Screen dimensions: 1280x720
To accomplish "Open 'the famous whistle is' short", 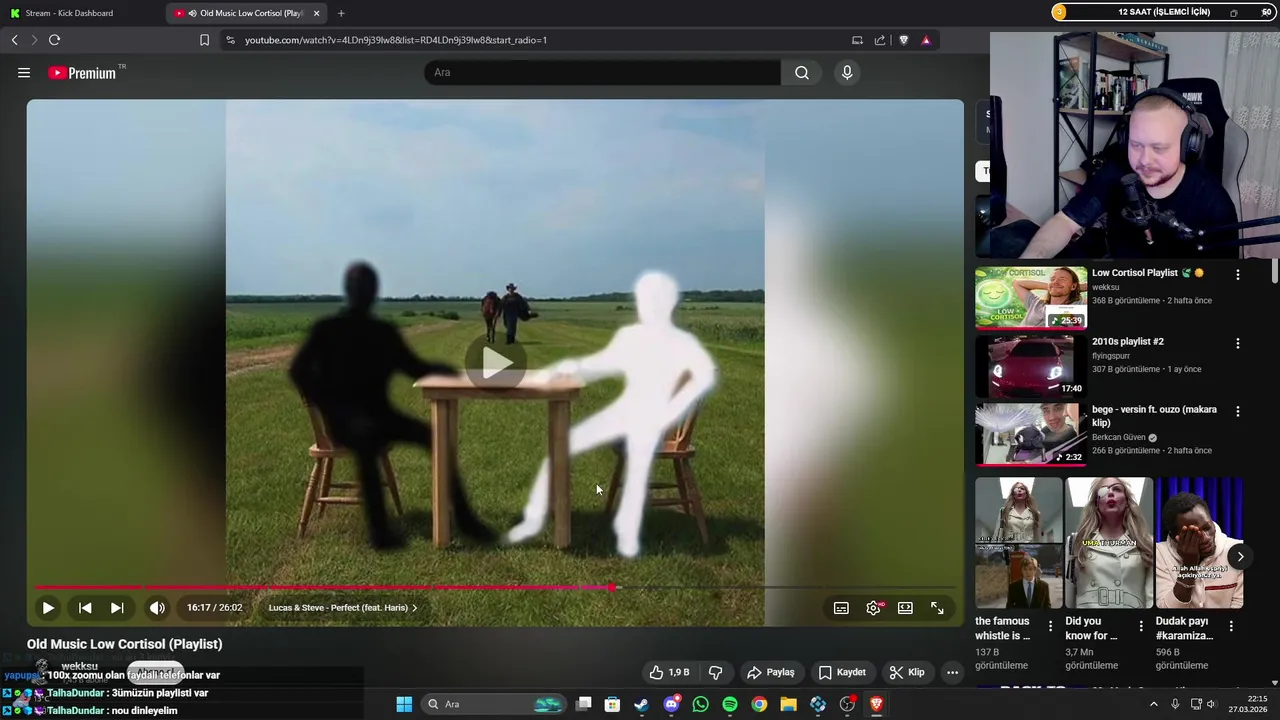I will click(x=1018, y=543).
